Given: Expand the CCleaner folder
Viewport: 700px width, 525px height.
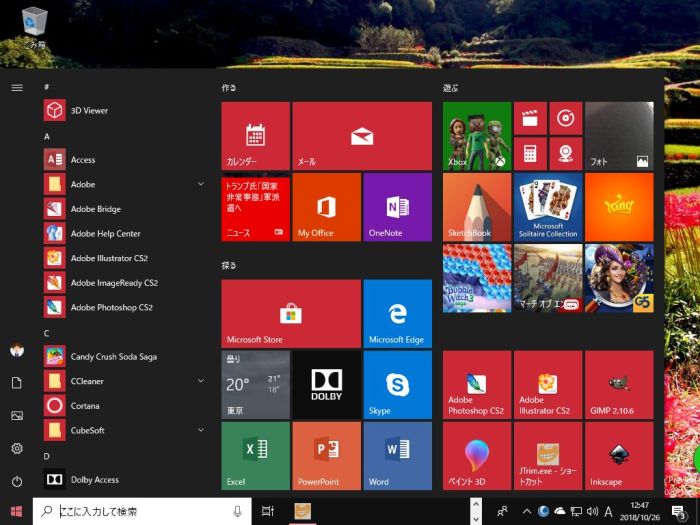Looking at the screenshot, I should (201, 381).
